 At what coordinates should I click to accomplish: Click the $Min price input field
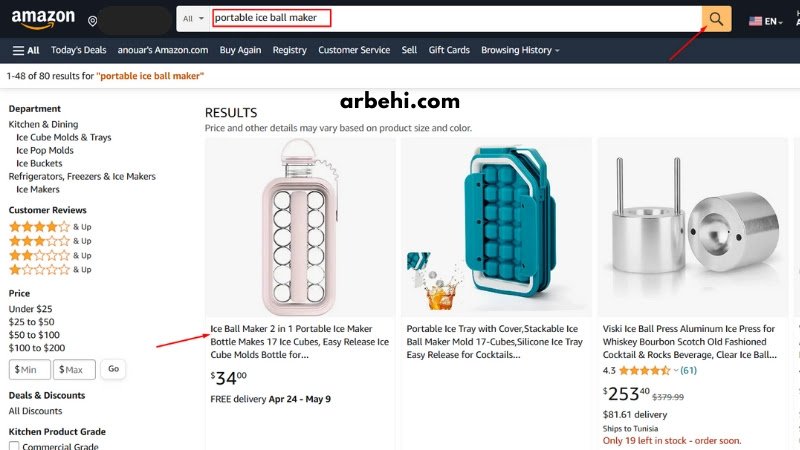[x=30, y=369]
